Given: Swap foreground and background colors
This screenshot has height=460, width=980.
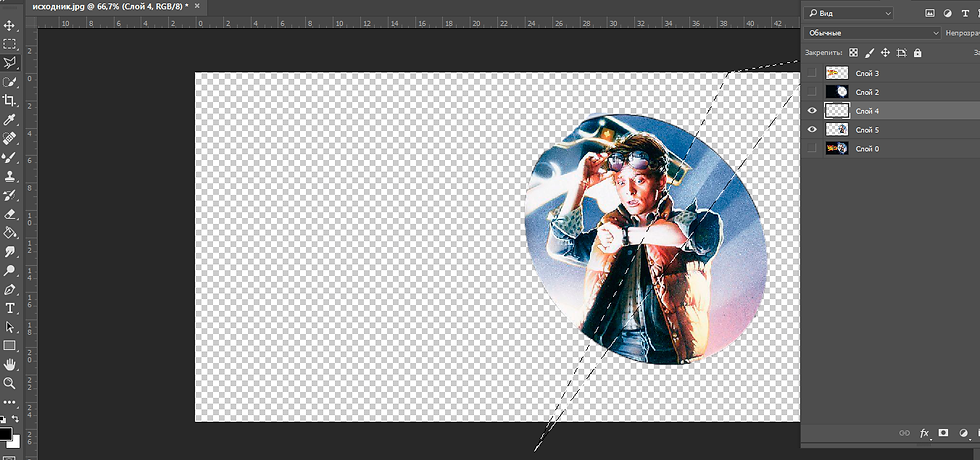Looking at the screenshot, I should [15, 419].
